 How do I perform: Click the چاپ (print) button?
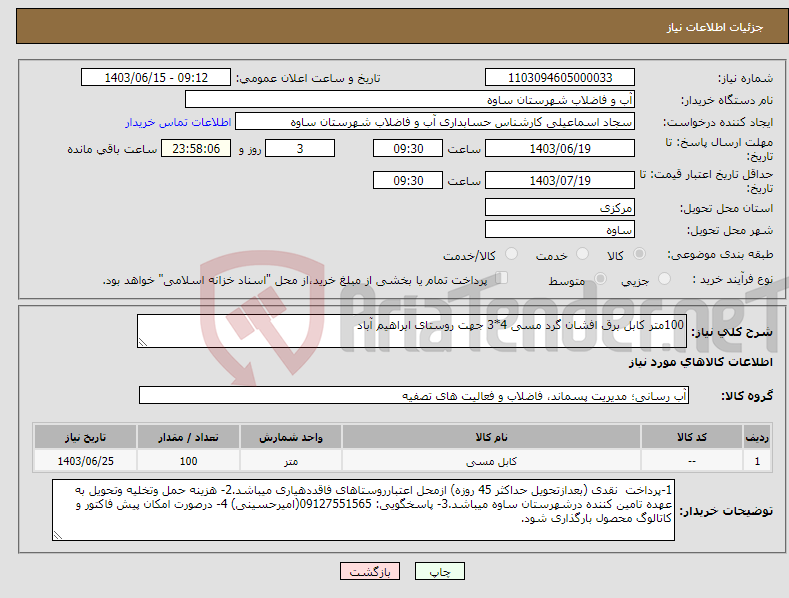pyautogui.click(x=439, y=571)
